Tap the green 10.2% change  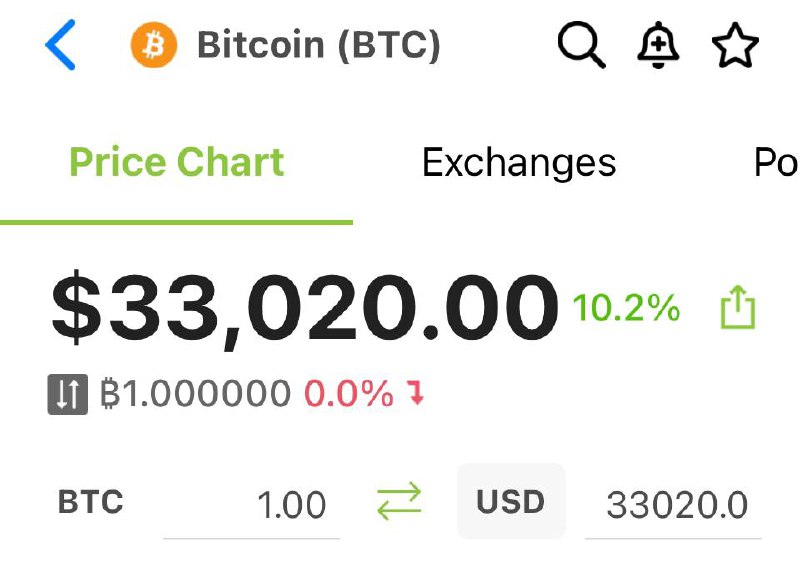click(x=626, y=308)
